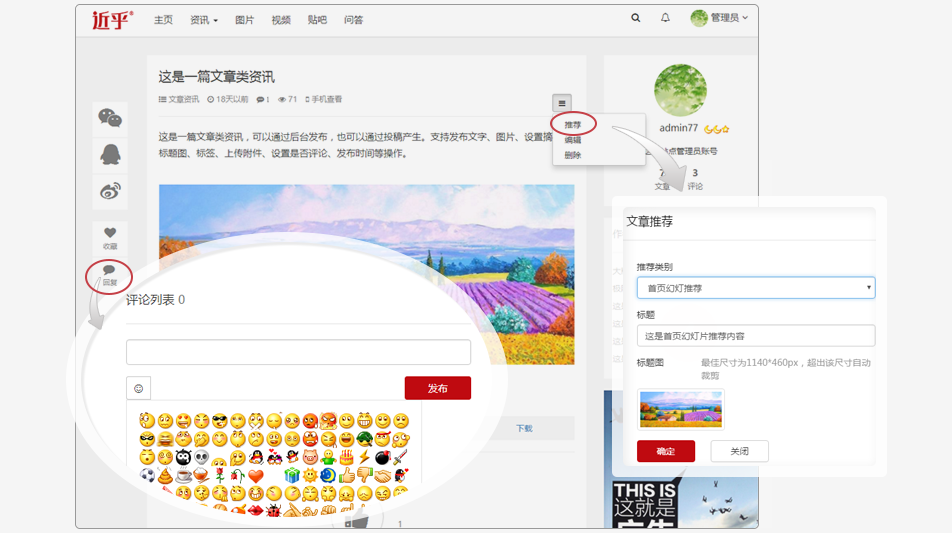
Task: Open the 视频 navigation item
Action: (x=280, y=20)
